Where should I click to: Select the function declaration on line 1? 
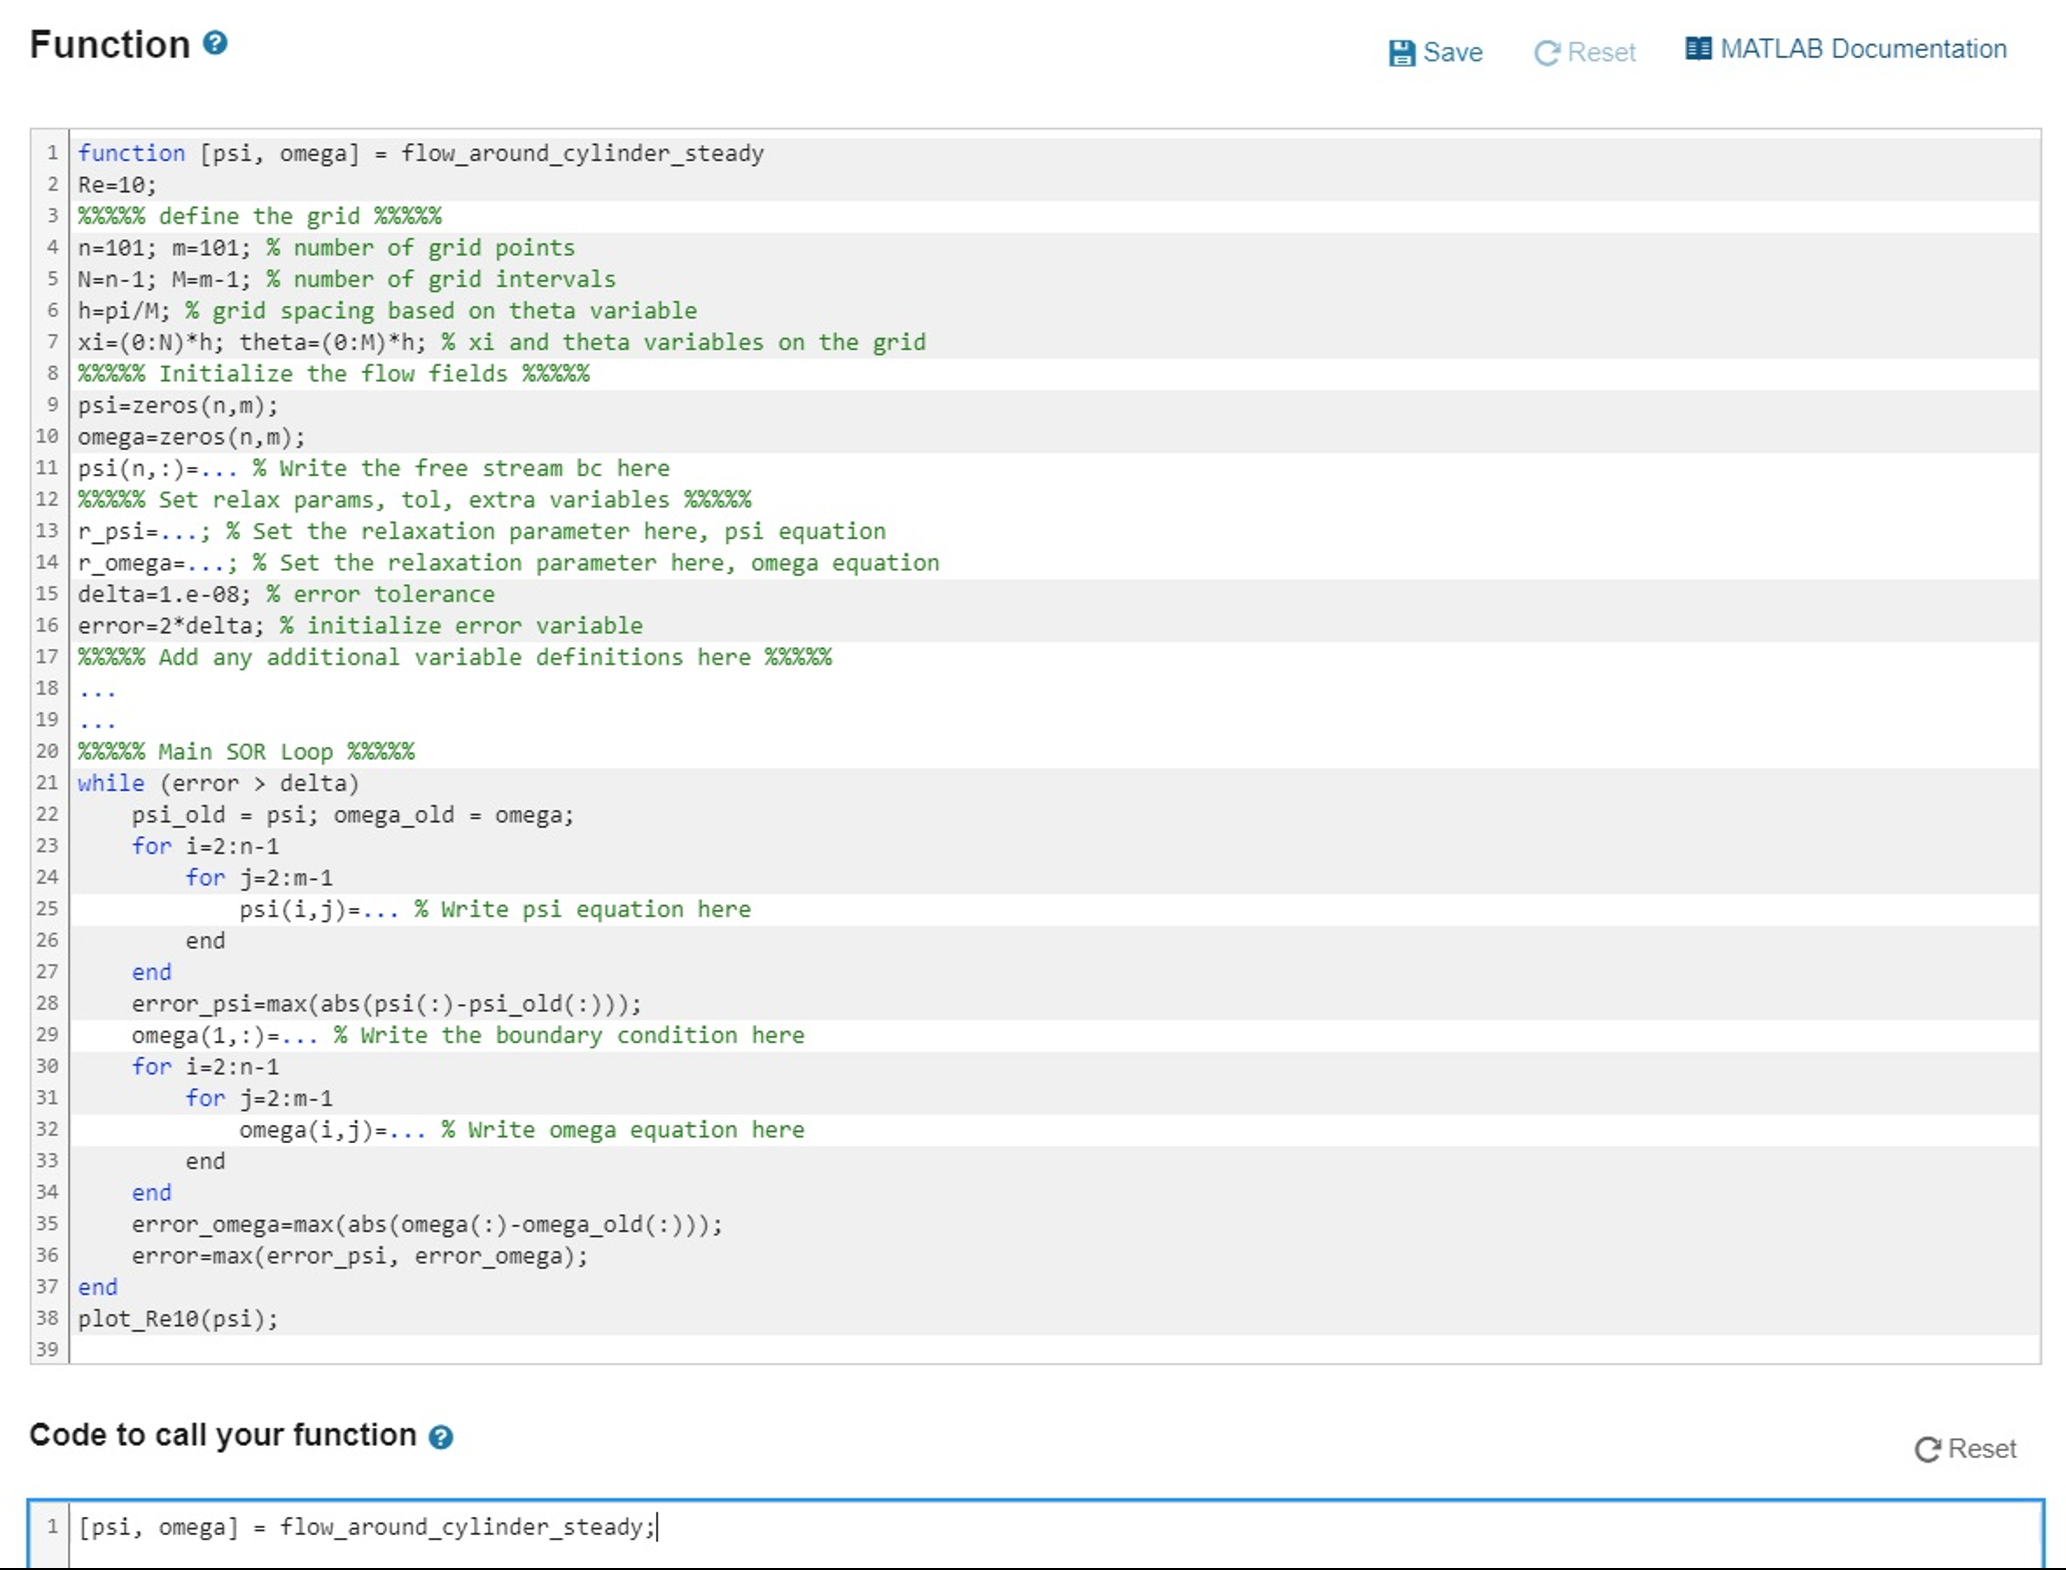click(x=420, y=152)
